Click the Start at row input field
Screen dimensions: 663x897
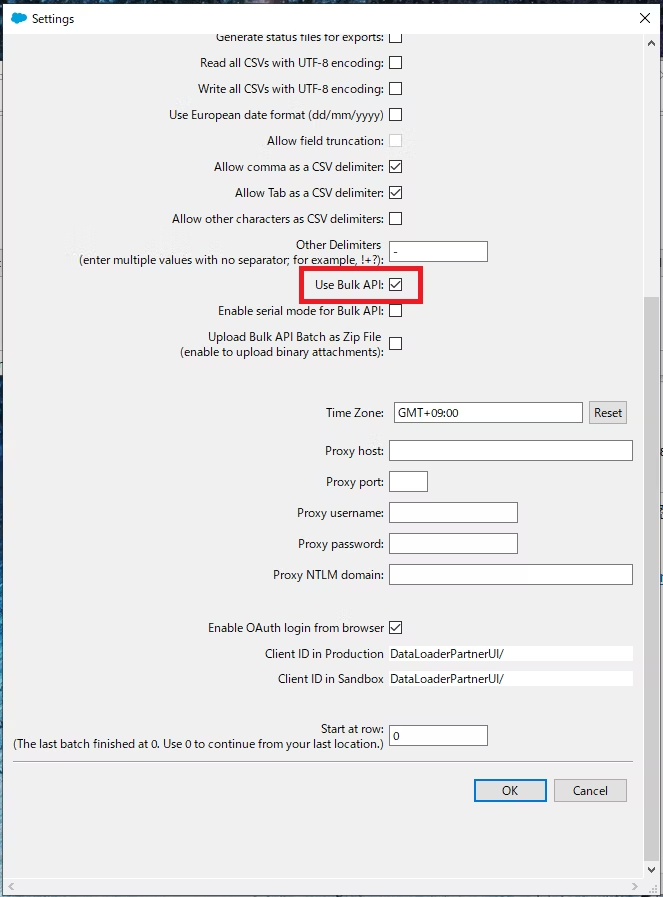coord(438,736)
